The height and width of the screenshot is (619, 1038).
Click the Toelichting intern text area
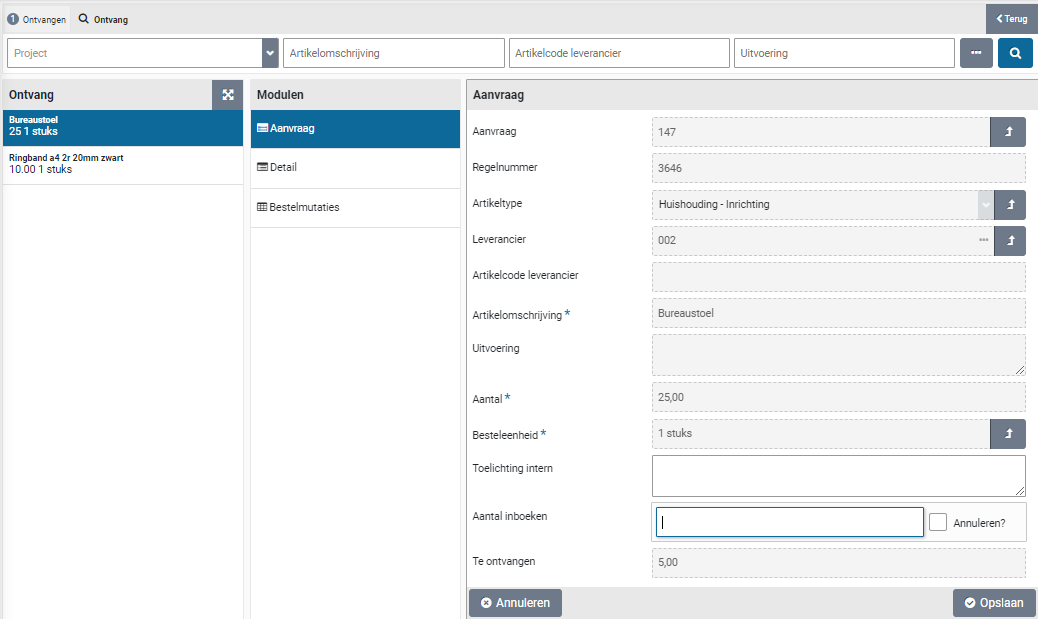[838, 476]
